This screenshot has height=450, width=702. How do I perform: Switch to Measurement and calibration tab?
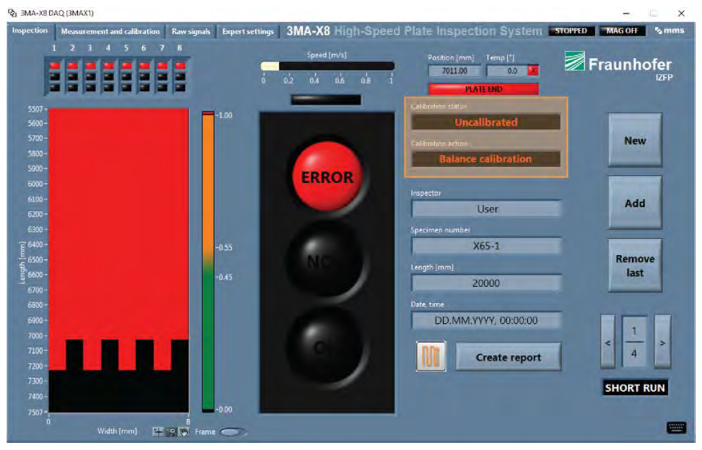coord(110,32)
